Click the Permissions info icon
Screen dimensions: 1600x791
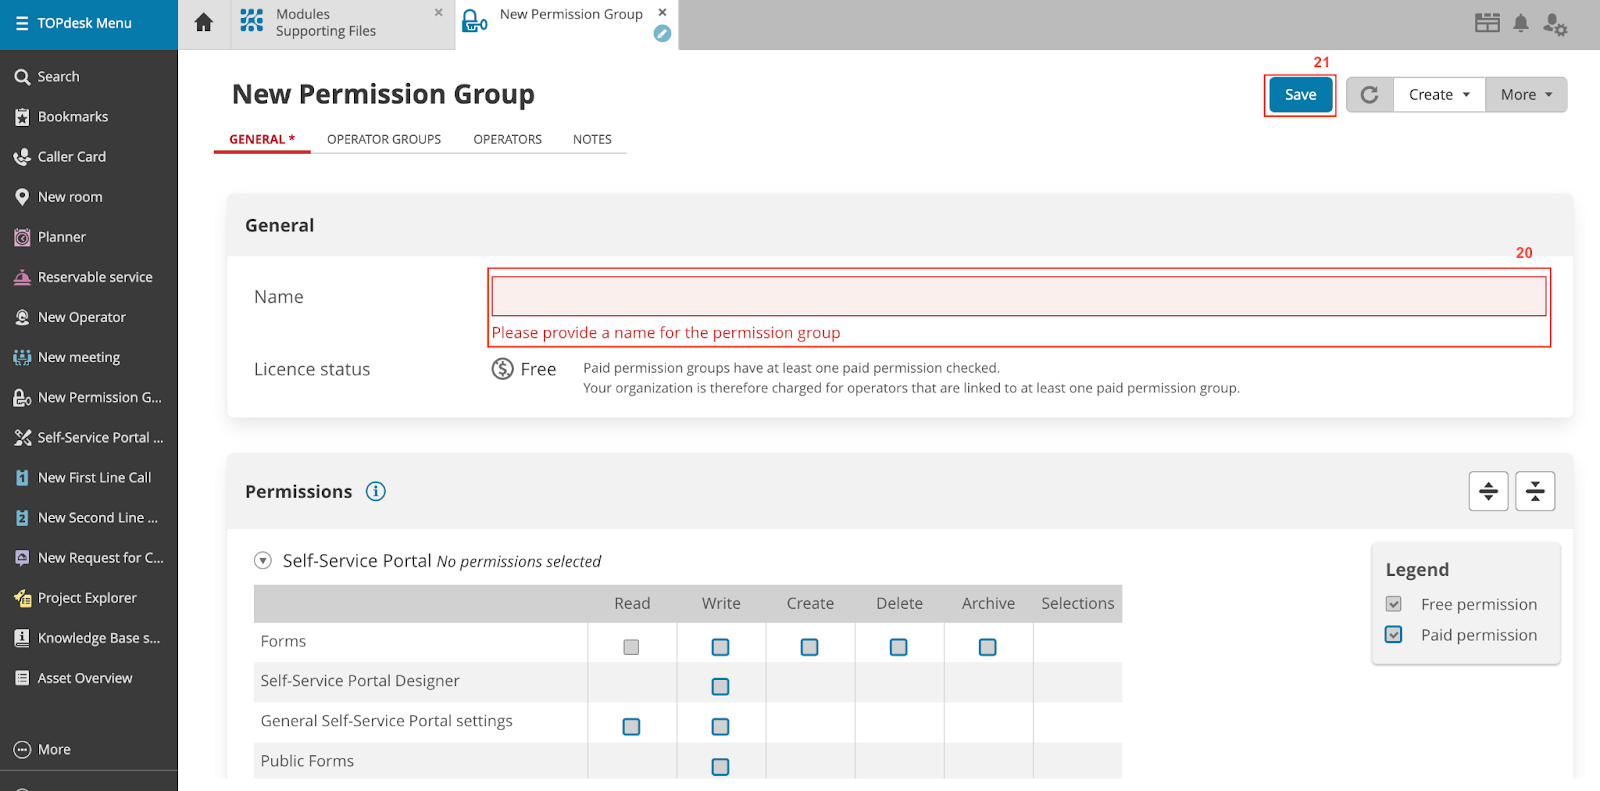point(375,491)
